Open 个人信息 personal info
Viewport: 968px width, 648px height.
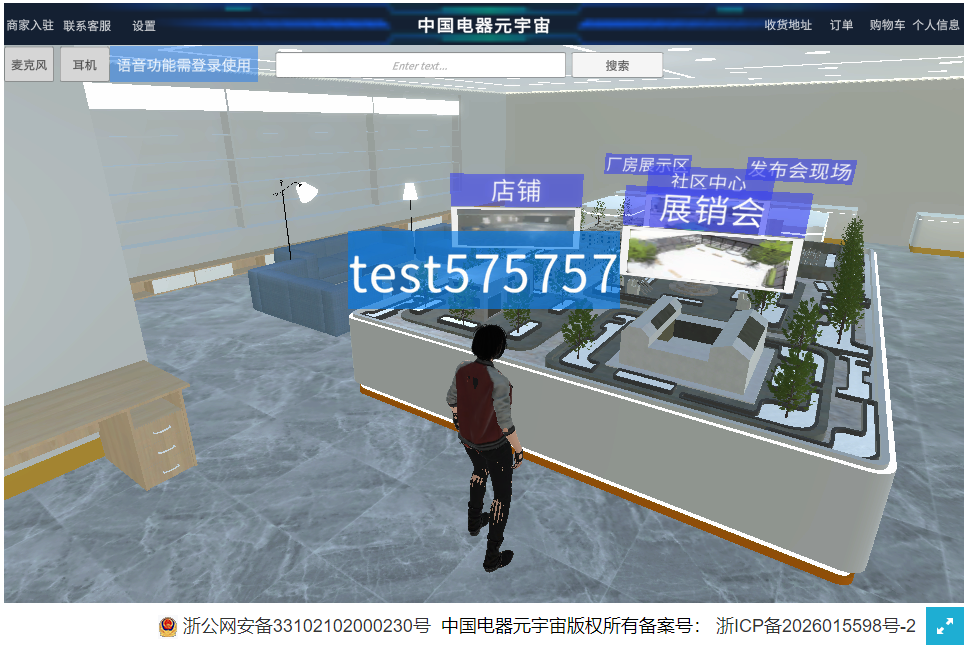pos(936,25)
